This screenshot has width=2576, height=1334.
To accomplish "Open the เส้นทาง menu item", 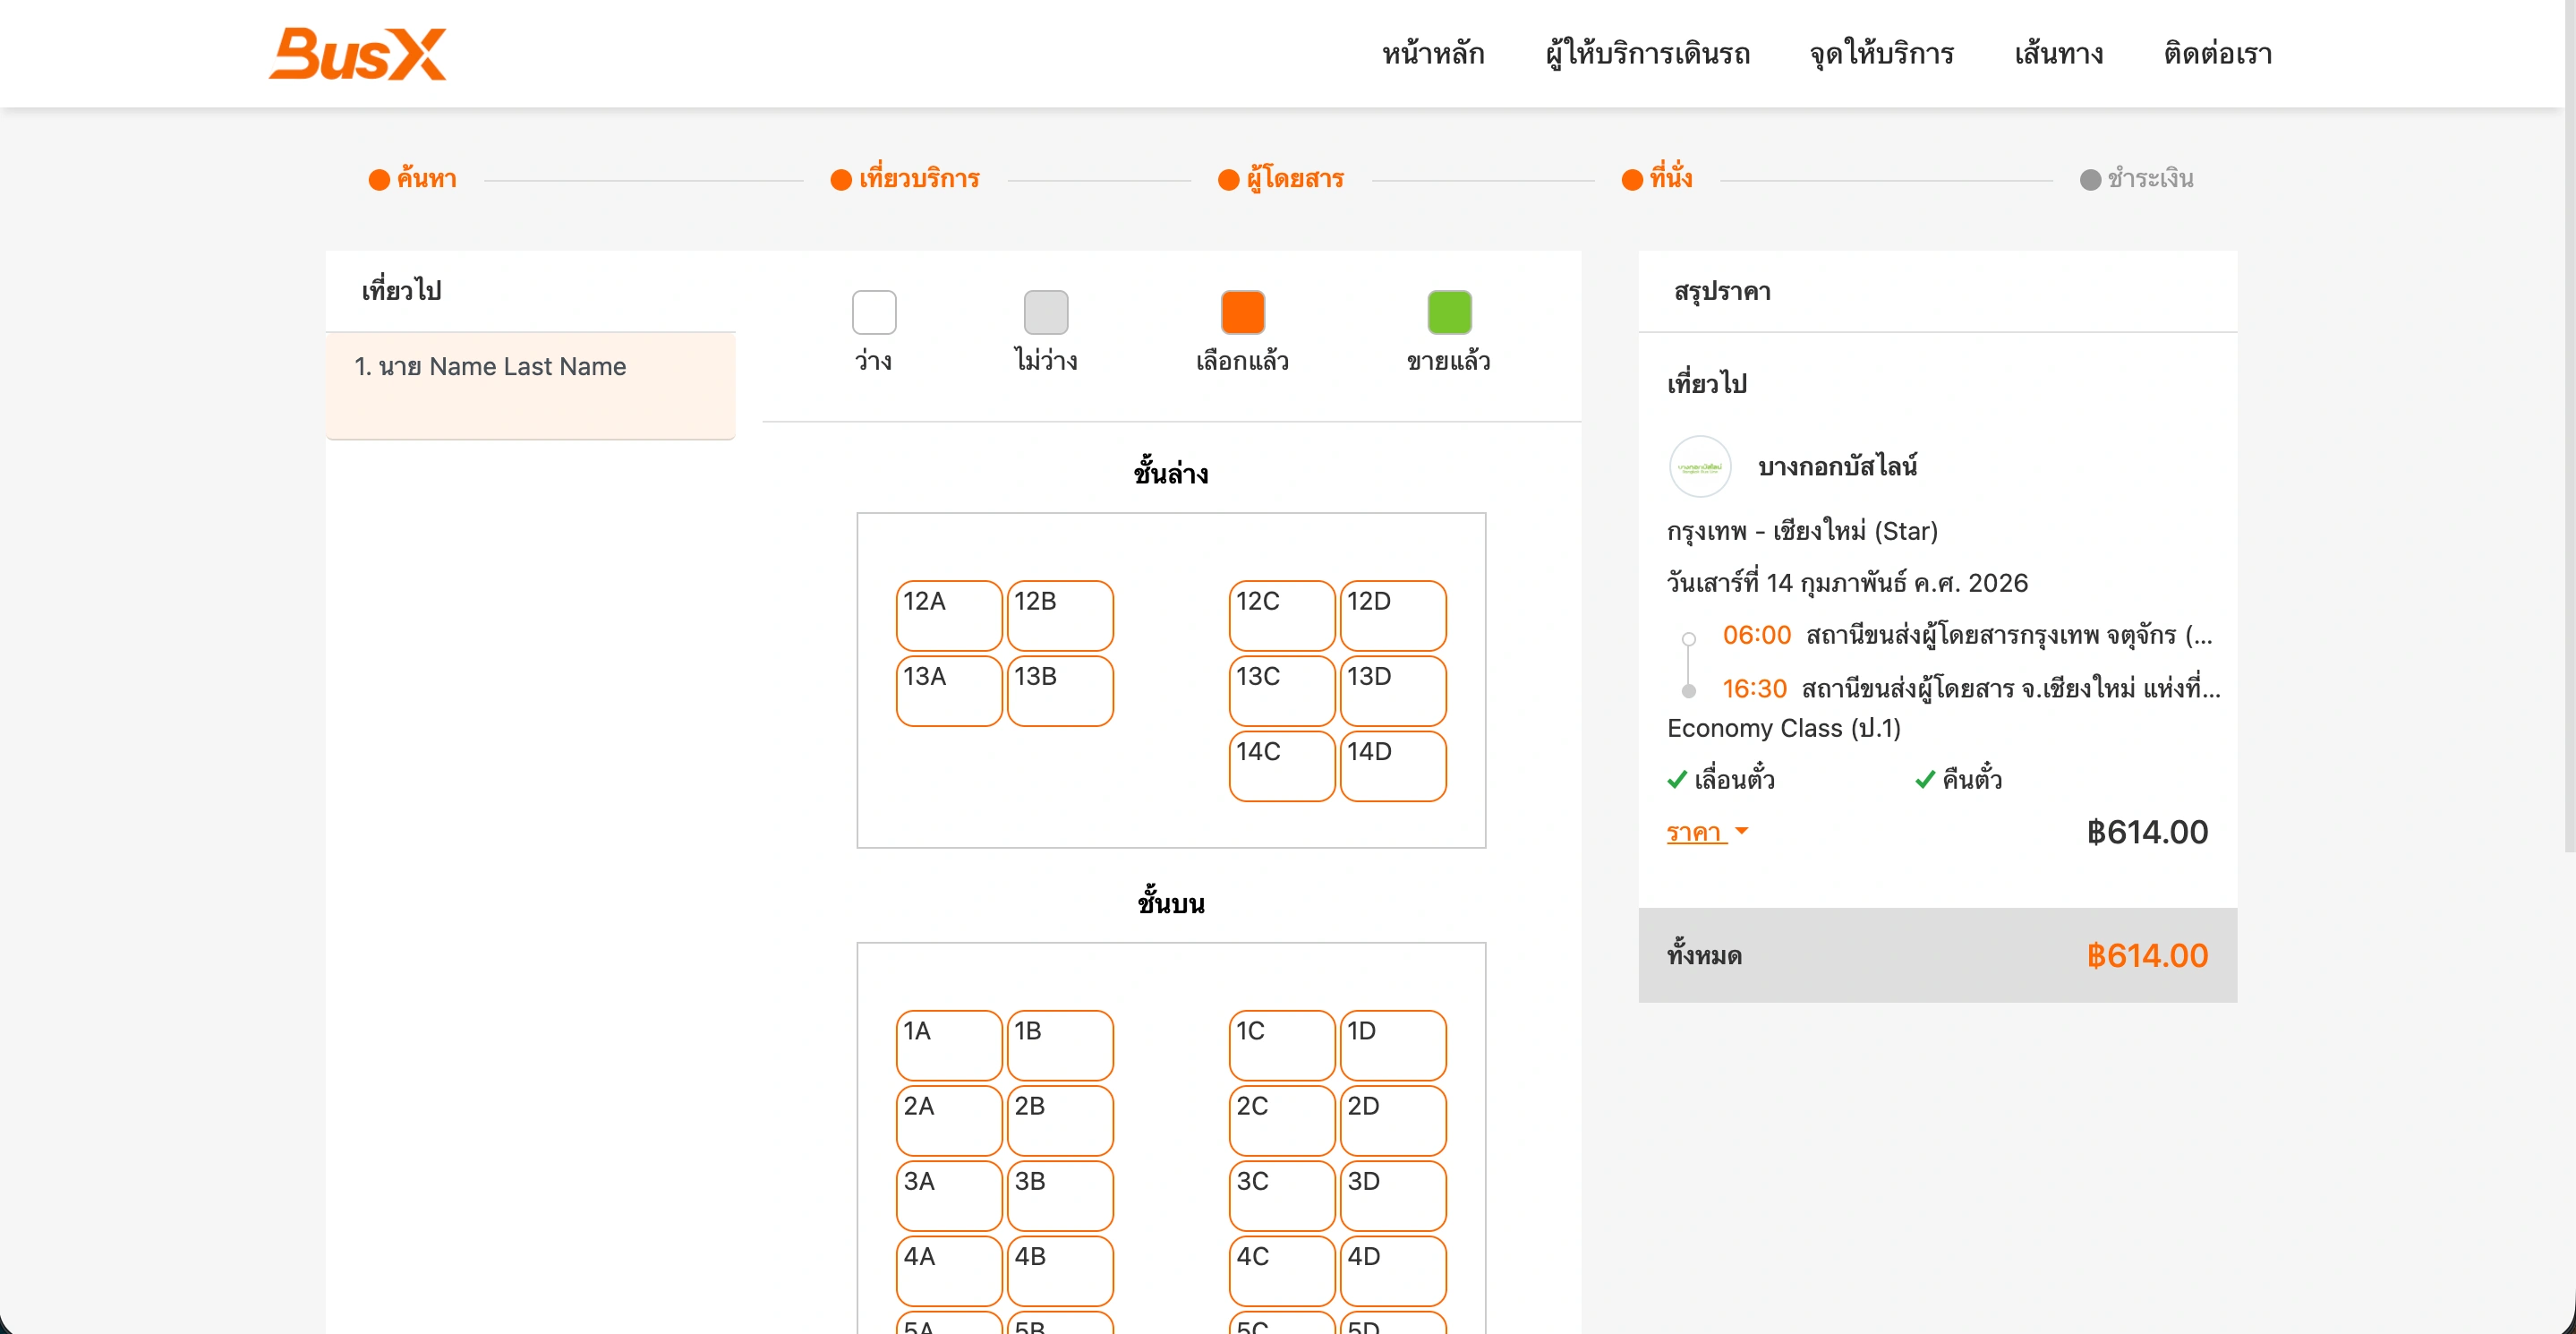I will tap(2058, 53).
